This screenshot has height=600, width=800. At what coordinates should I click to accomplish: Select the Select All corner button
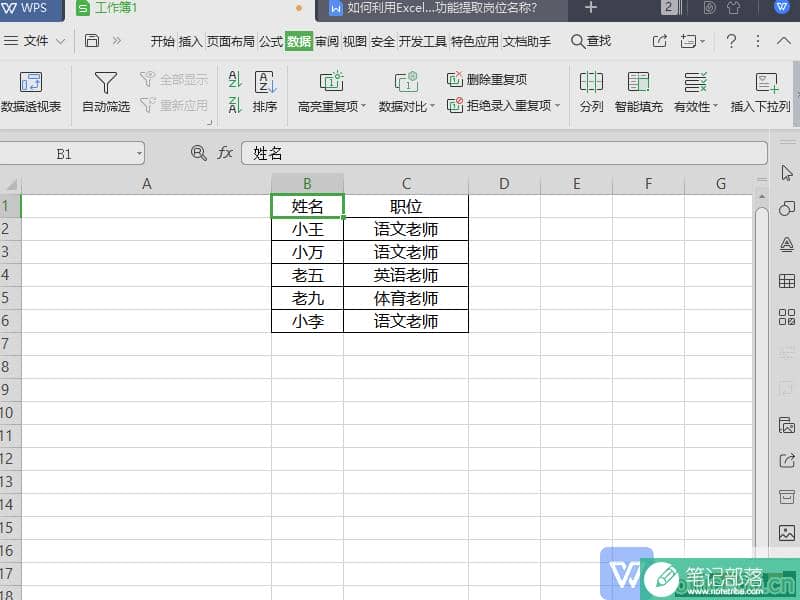click(11, 184)
